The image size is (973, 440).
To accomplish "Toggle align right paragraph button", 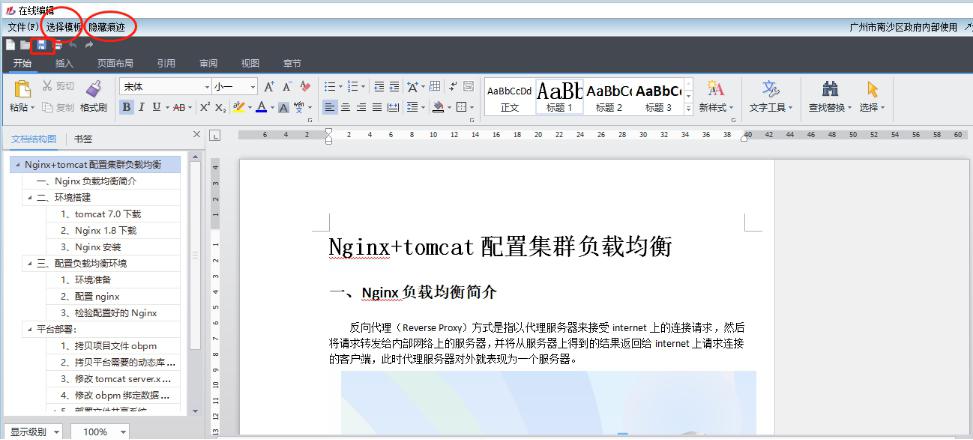I will [x=361, y=107].
